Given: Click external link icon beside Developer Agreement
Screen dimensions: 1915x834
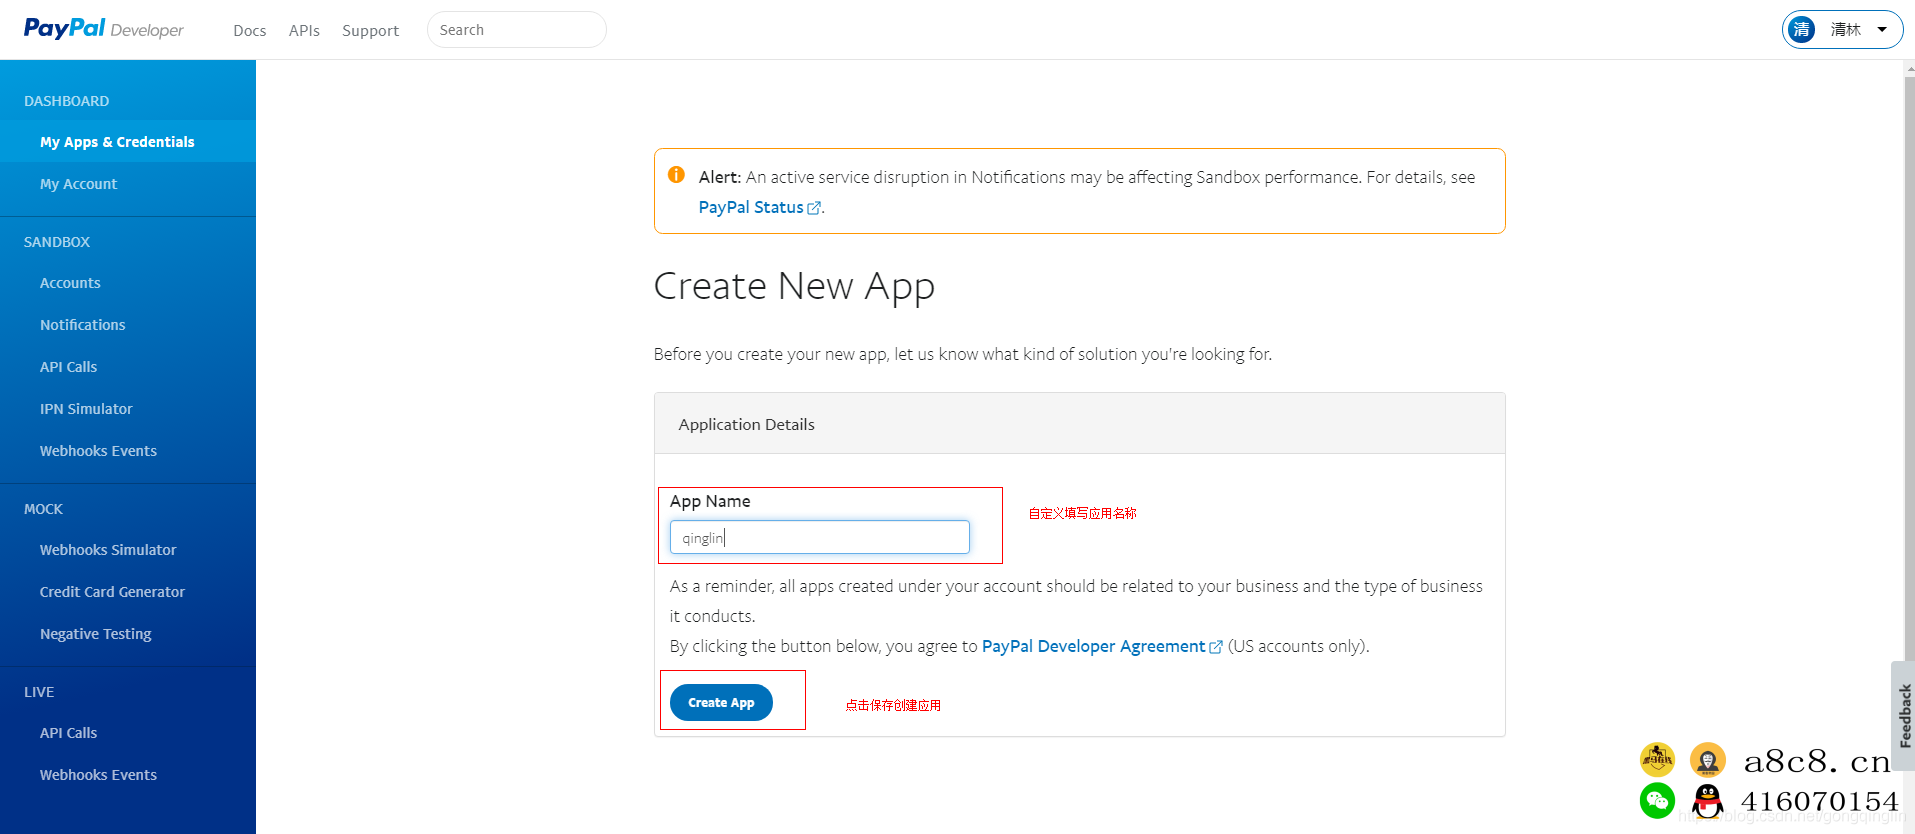Looking at the screenshot, I should click(x=1216, y=647).
